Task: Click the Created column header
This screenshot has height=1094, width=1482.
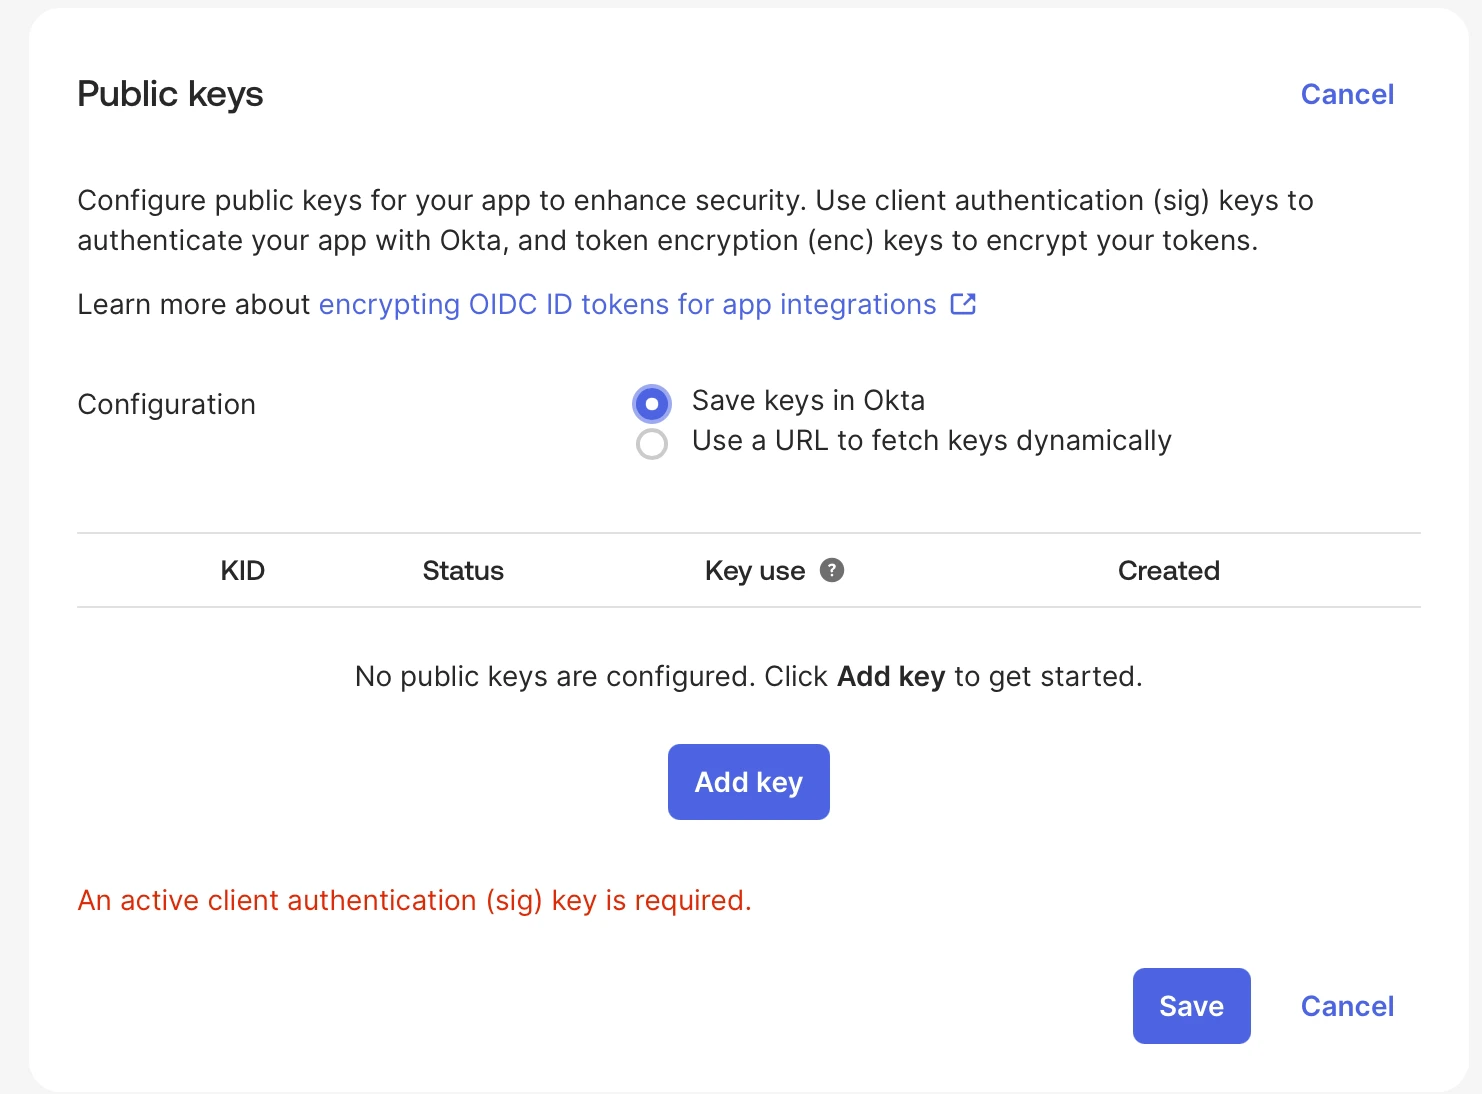Action: 1168,571
